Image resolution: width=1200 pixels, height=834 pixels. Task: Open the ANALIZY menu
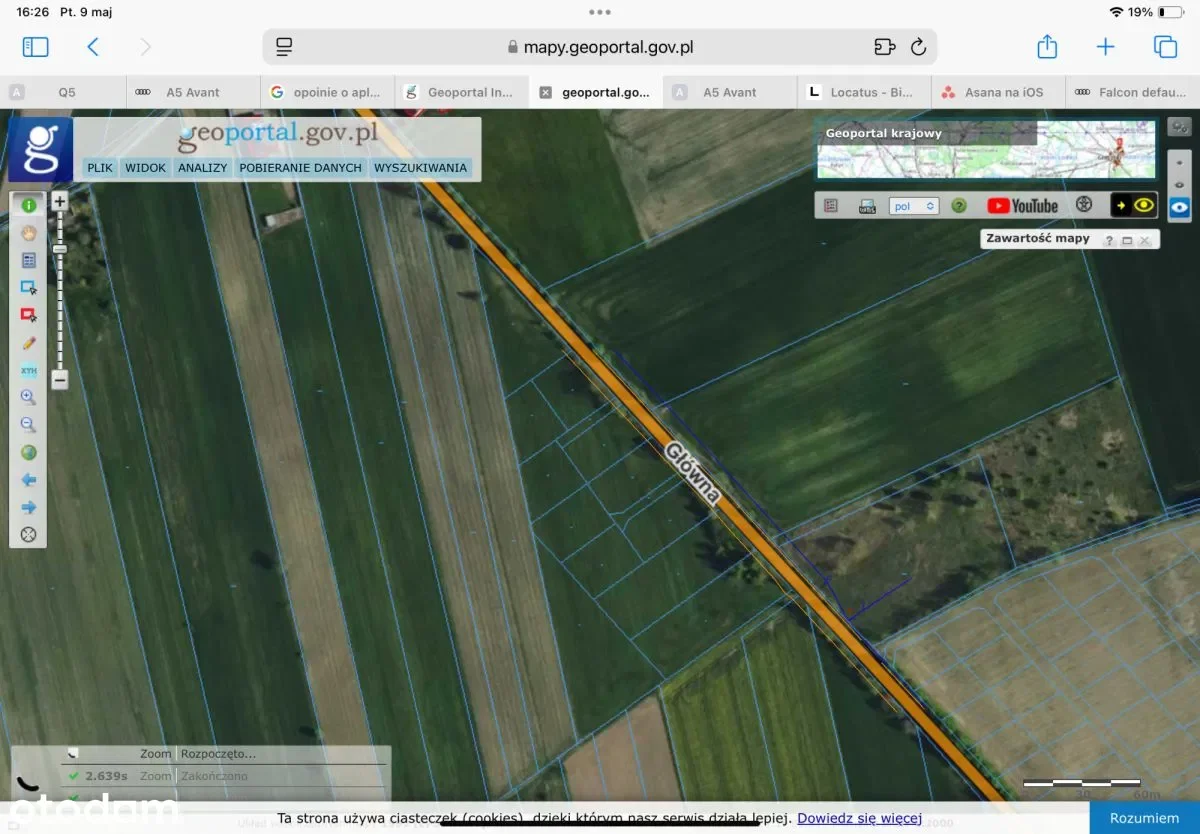coord(203,168)
